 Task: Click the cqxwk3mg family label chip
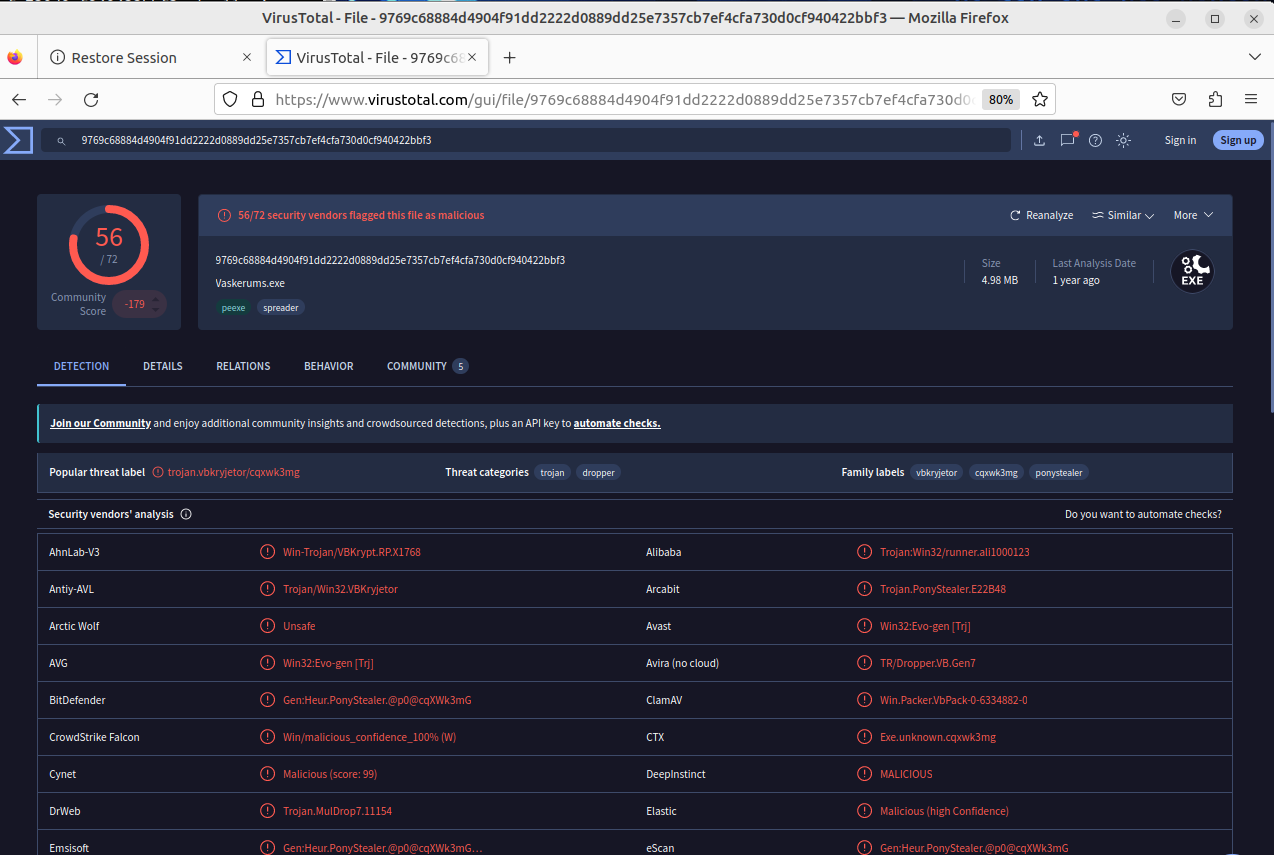click(996, 472)
